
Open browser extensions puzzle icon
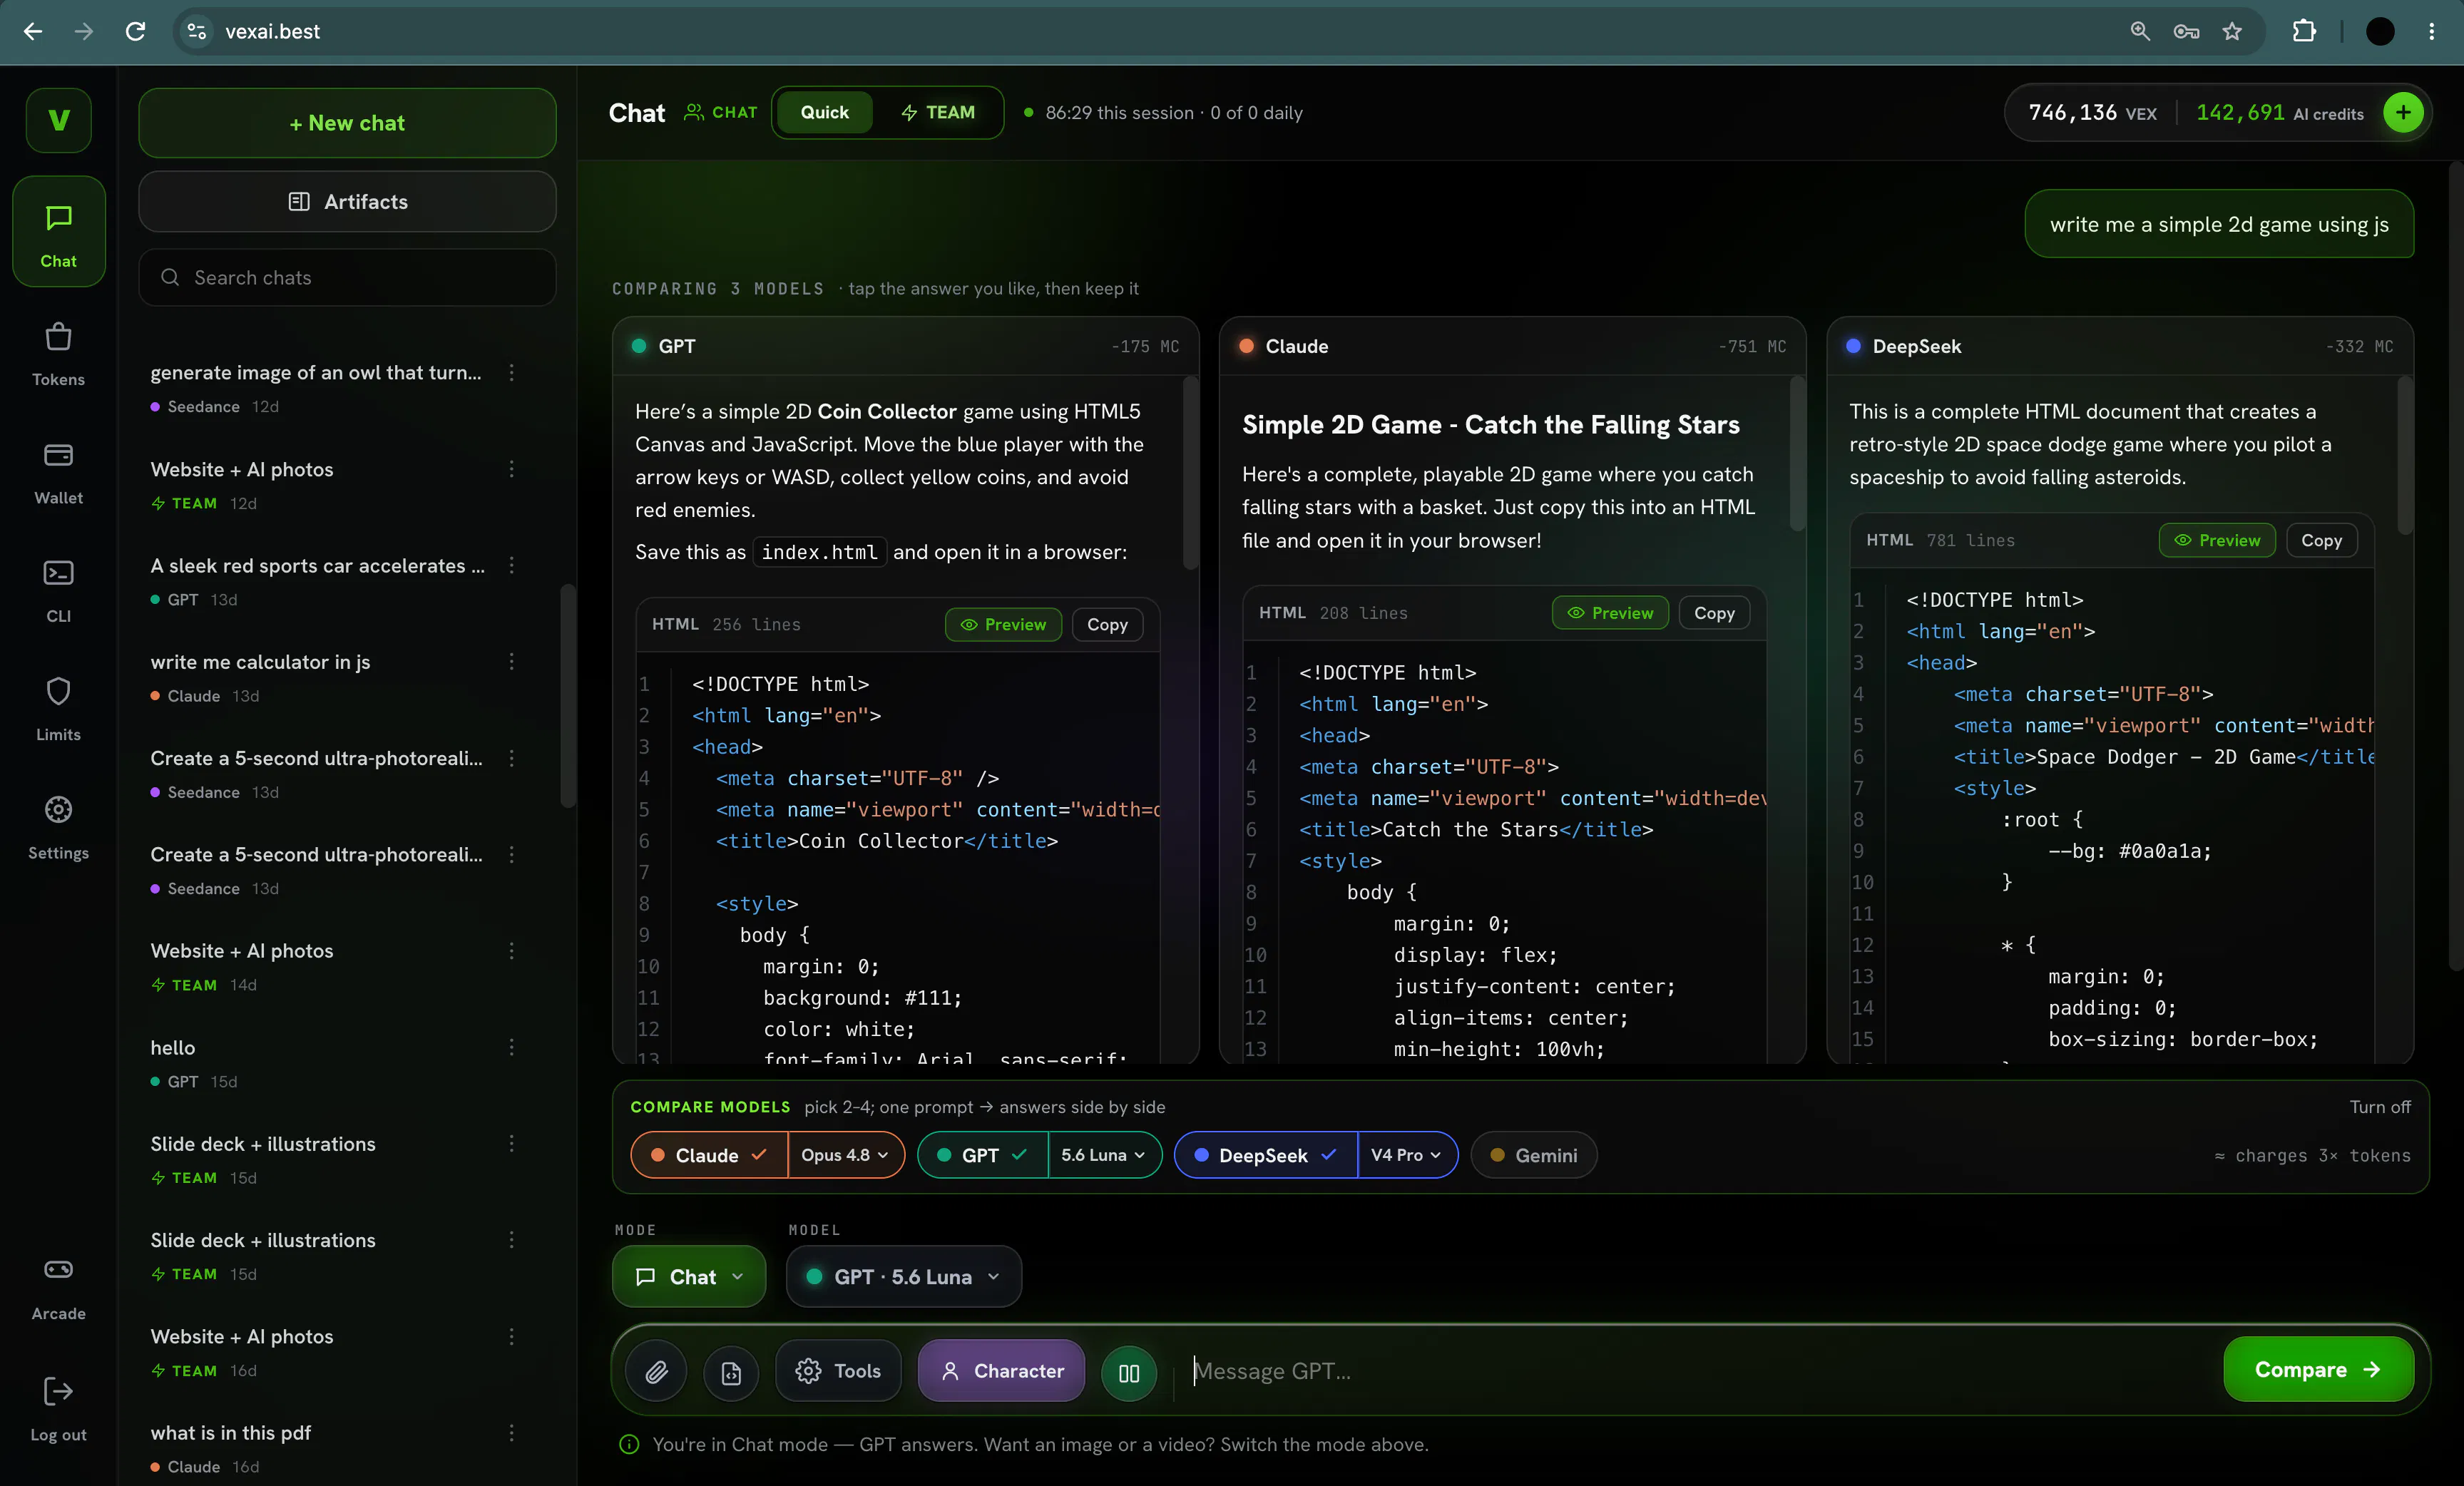click(x=2304, y=31)
